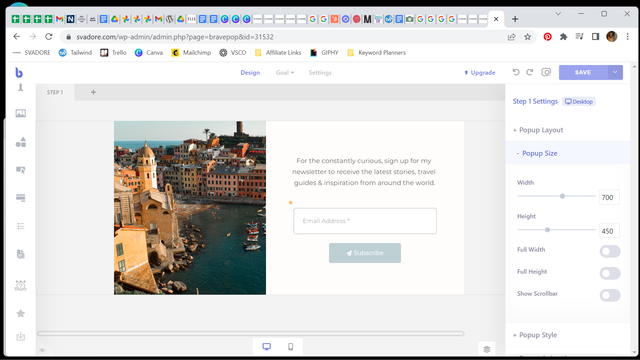Select the image element tool in sidebar
Viewport: 640px width, 360px height.
20,113
